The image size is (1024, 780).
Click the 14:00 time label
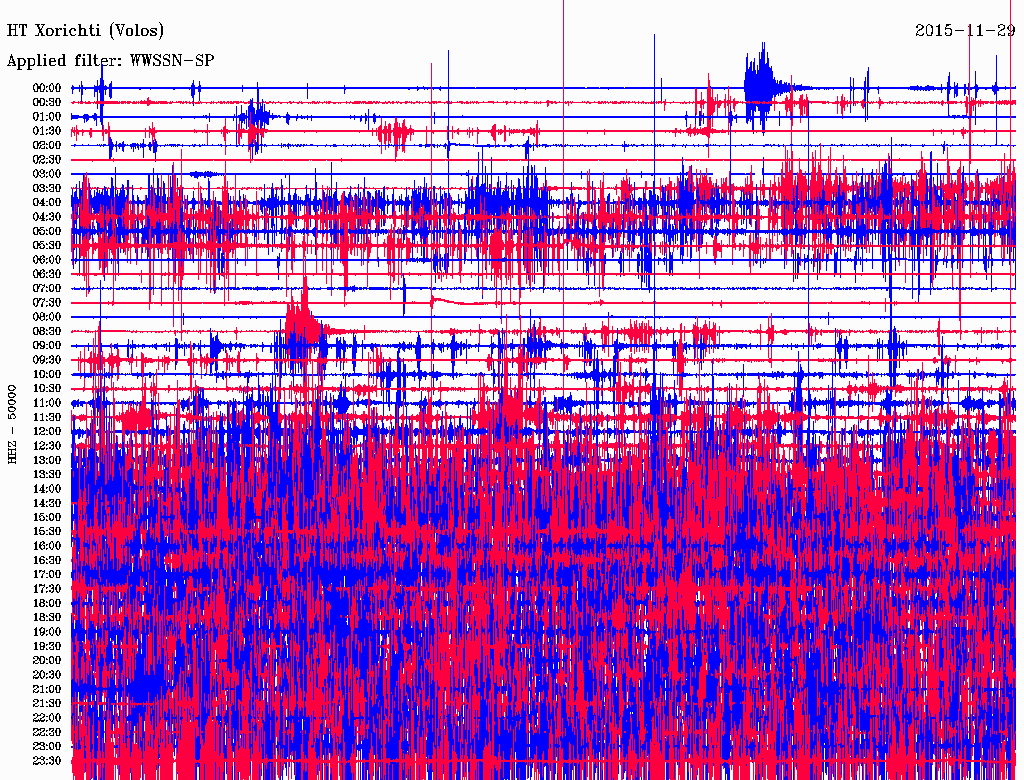click(x=47, y=489)
